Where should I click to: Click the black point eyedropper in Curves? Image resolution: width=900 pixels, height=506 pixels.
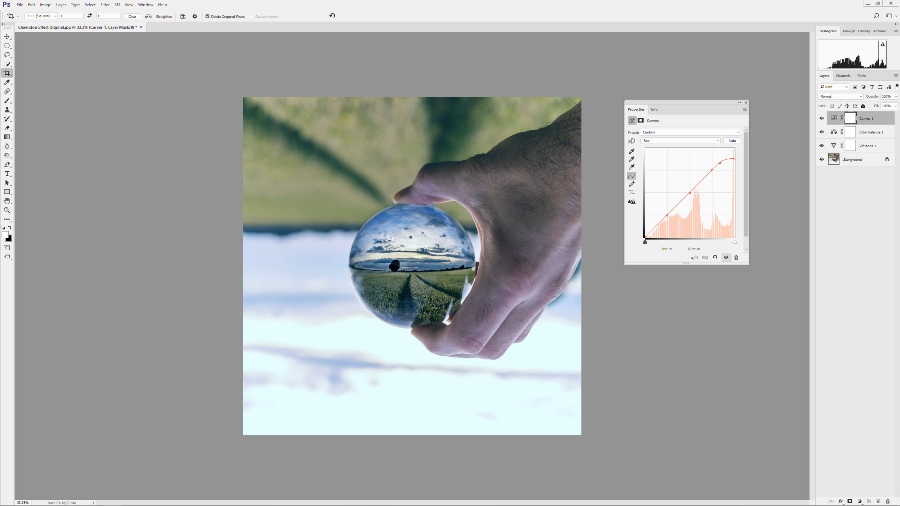click(631, 151)
